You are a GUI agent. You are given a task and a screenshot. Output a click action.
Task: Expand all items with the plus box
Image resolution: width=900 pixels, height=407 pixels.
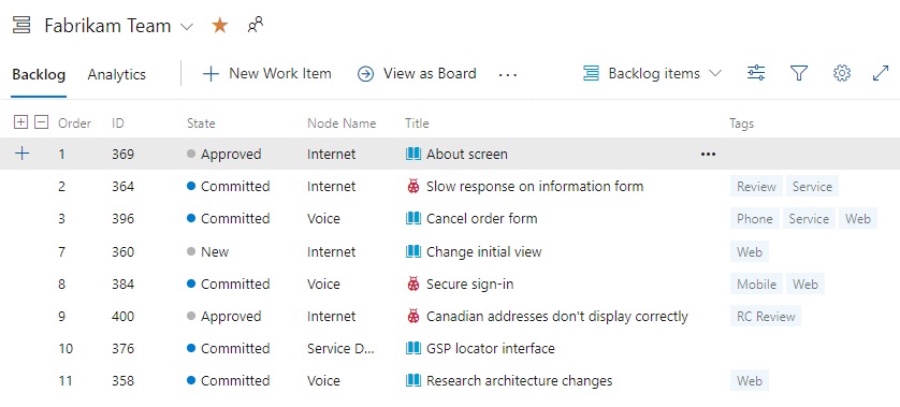pyautogui.click(x=21, y=123)
